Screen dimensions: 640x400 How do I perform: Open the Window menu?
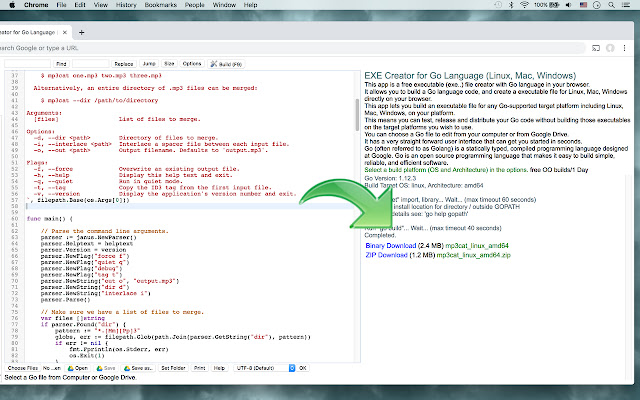click(224, 5)
